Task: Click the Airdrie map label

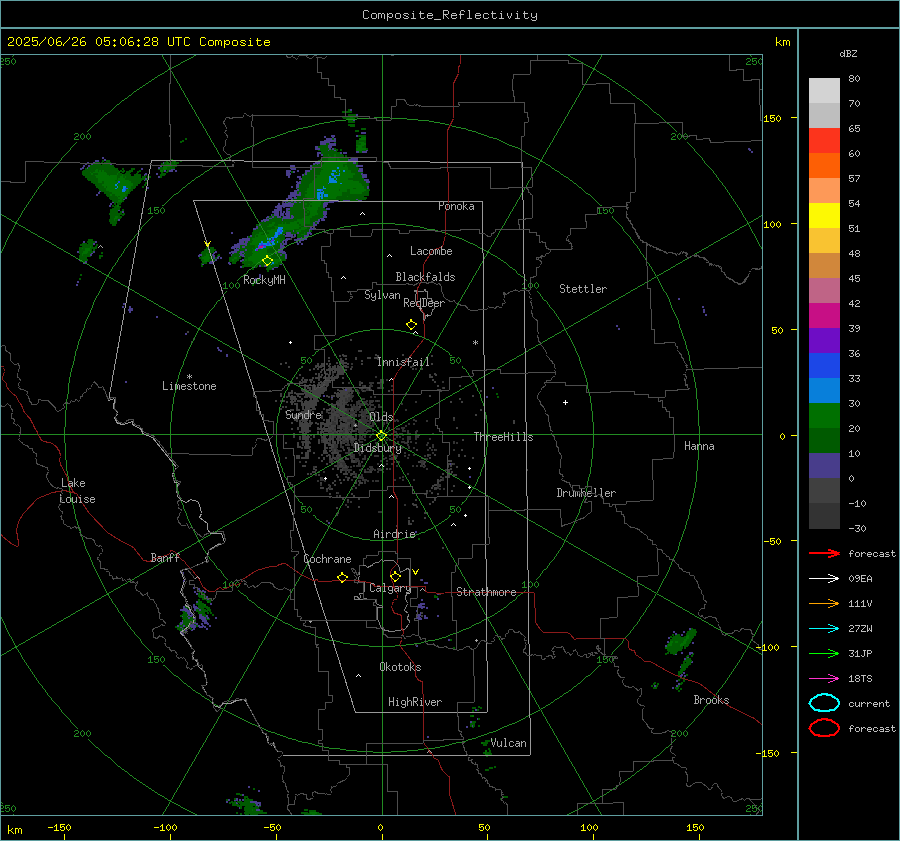Action: pyautogui.click(x=394, y=534)
